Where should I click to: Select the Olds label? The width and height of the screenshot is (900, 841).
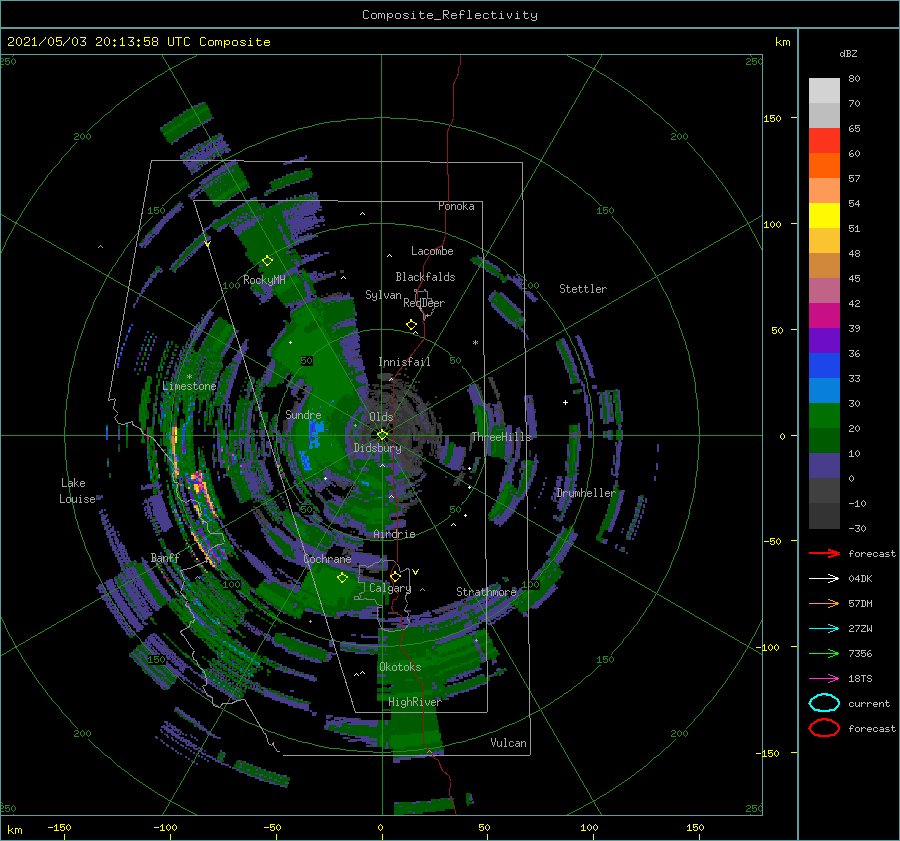[381, 417]
